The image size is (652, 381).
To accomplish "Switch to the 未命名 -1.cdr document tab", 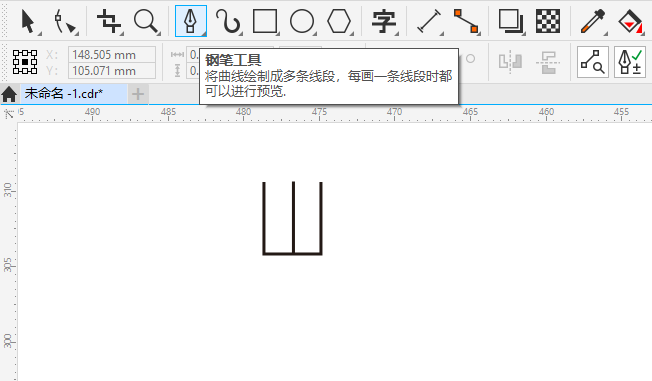I will [x=73, y=94].
